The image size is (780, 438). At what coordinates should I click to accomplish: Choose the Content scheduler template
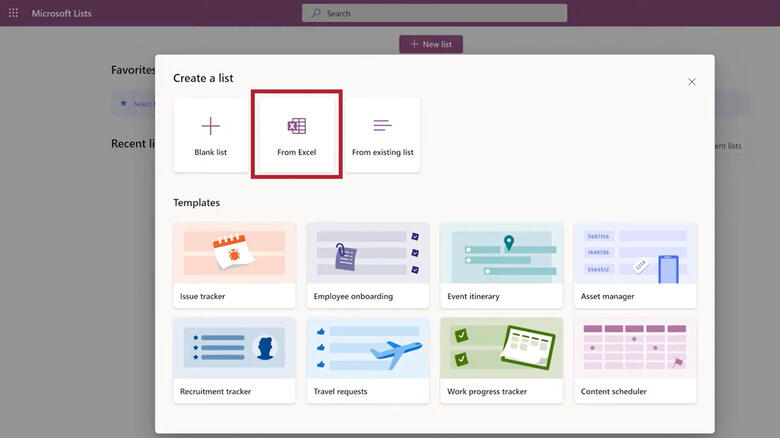pyautogui.click(x=635, y=359)
